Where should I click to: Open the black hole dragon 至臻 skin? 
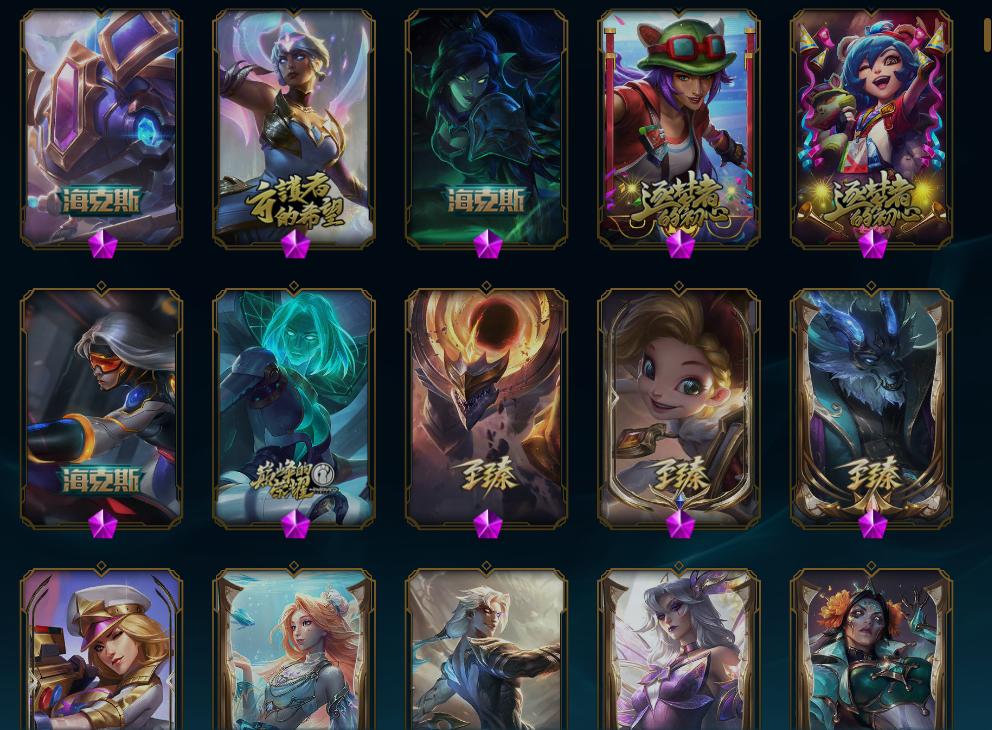coord(487,408)
